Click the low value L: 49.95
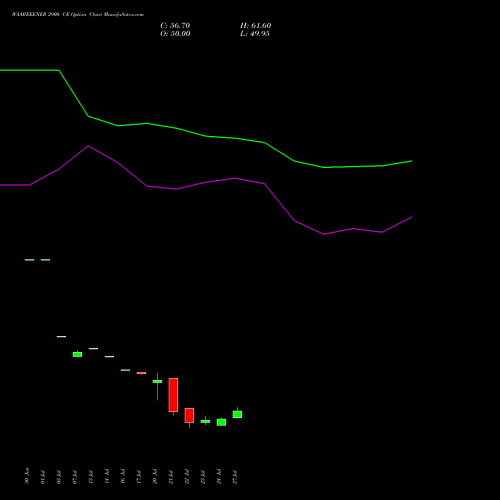This screenshot has height=500, width=500. [255, 34]
